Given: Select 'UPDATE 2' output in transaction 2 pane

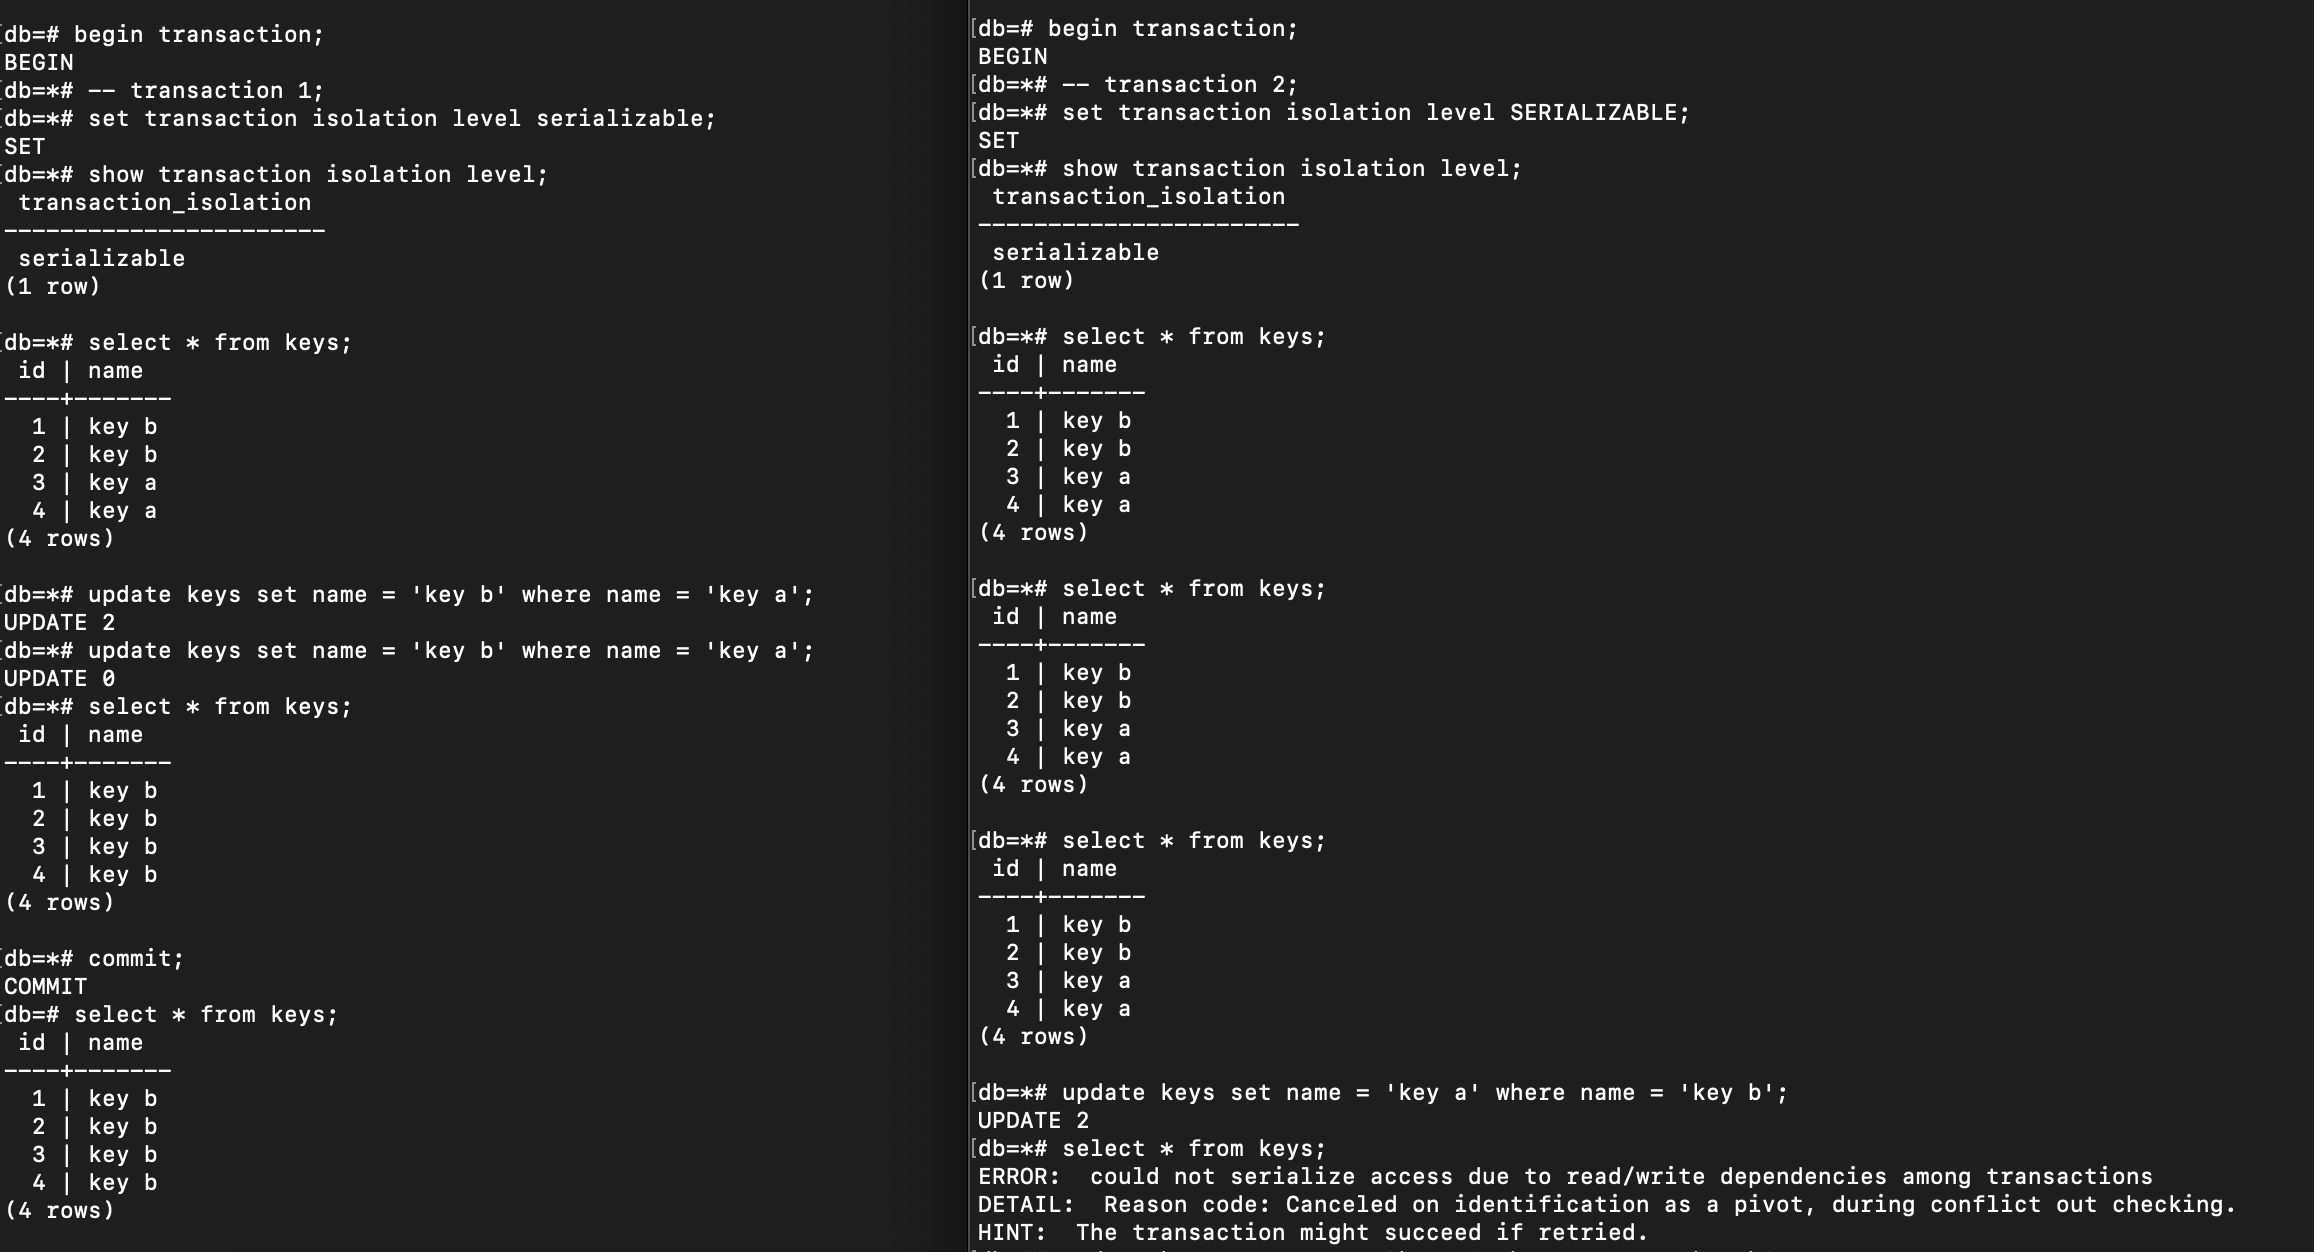Looking at the screenshot, I should click(1033, 1120).
